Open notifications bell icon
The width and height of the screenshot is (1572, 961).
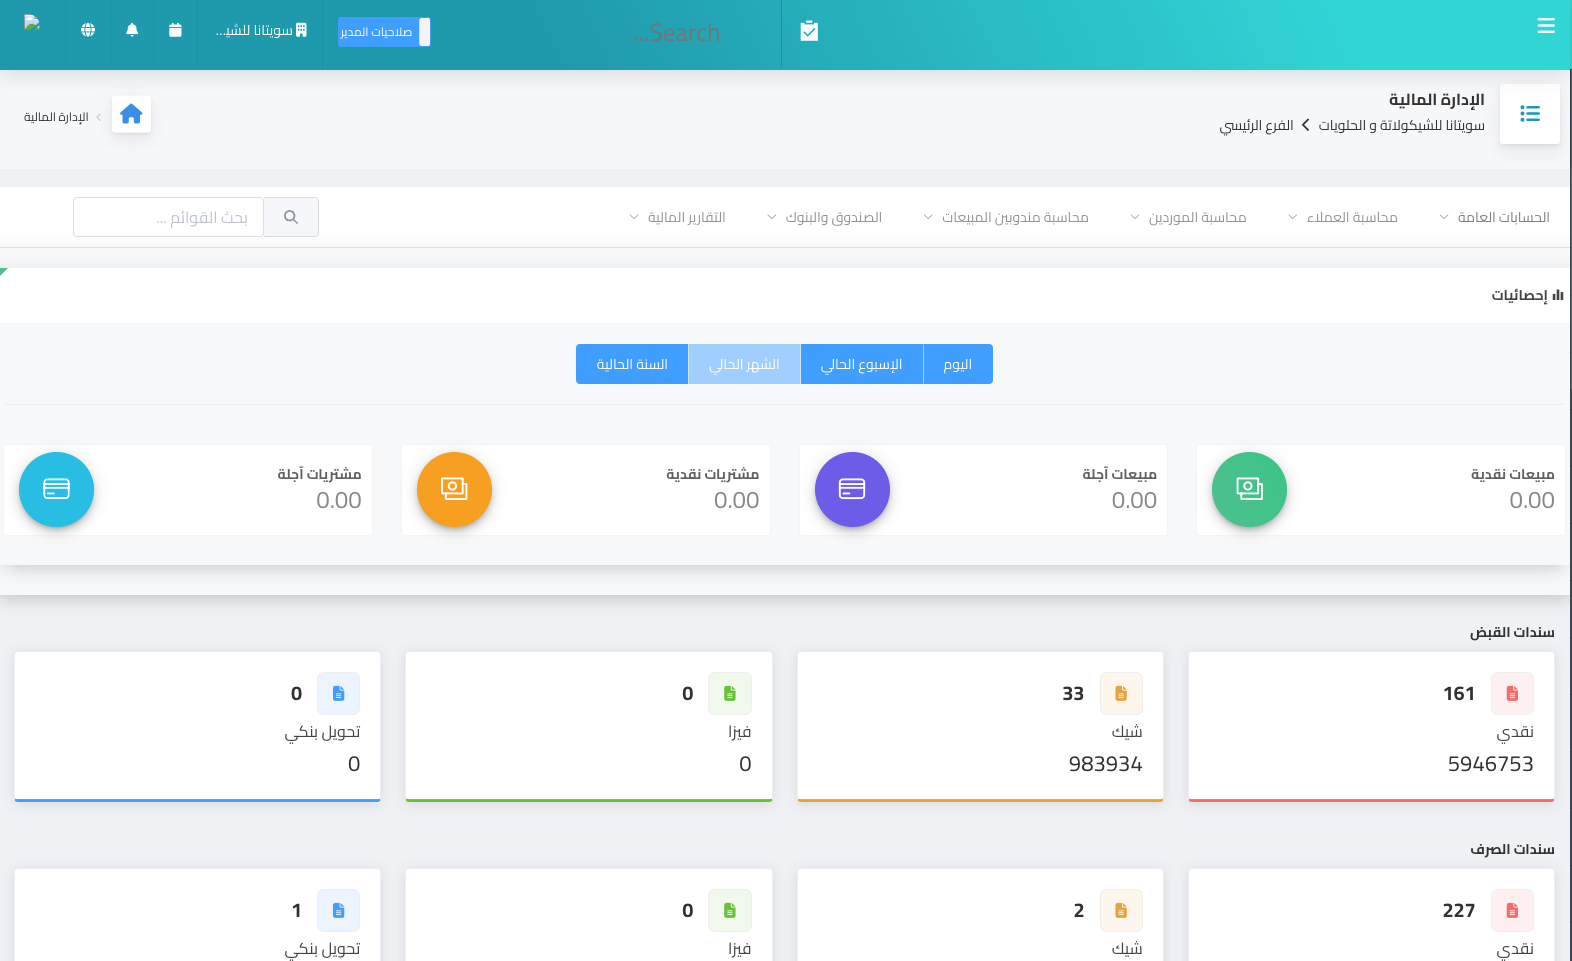point(132,30)
